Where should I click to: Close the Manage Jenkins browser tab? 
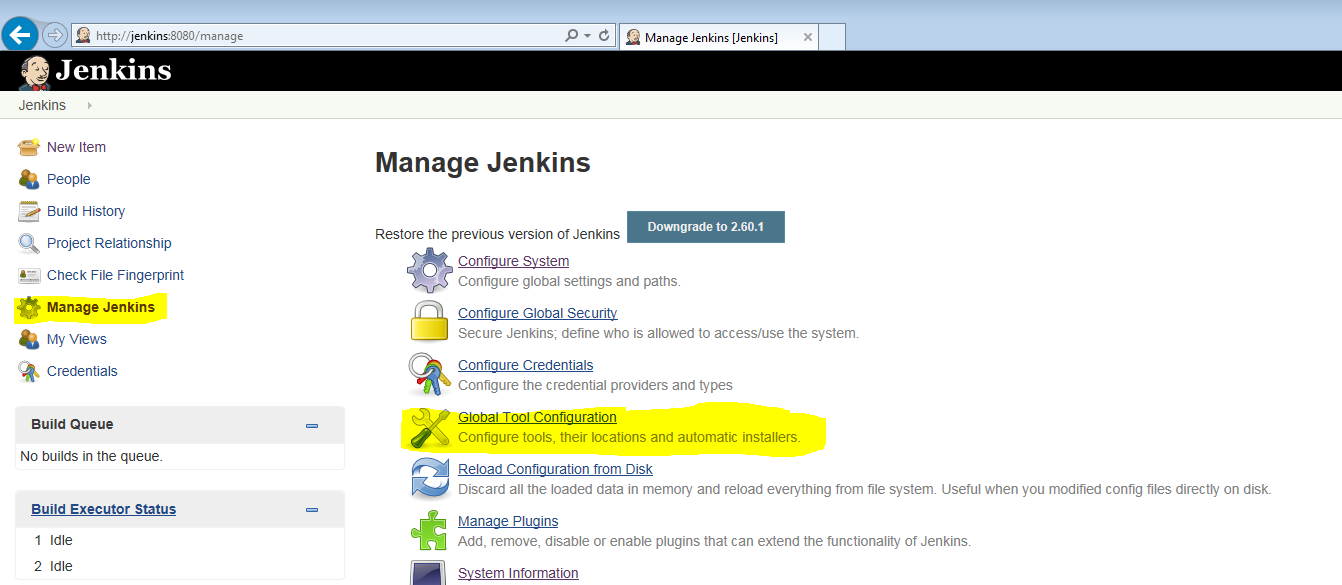click(806, 37)
